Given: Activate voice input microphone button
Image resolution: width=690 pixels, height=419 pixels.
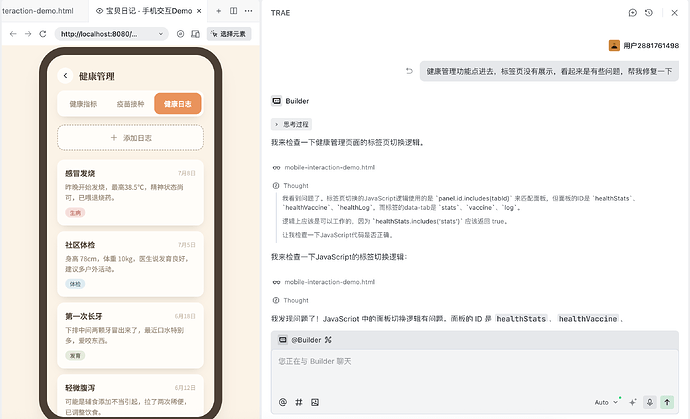Looking at the screenshot, I should tap(650, 402).
